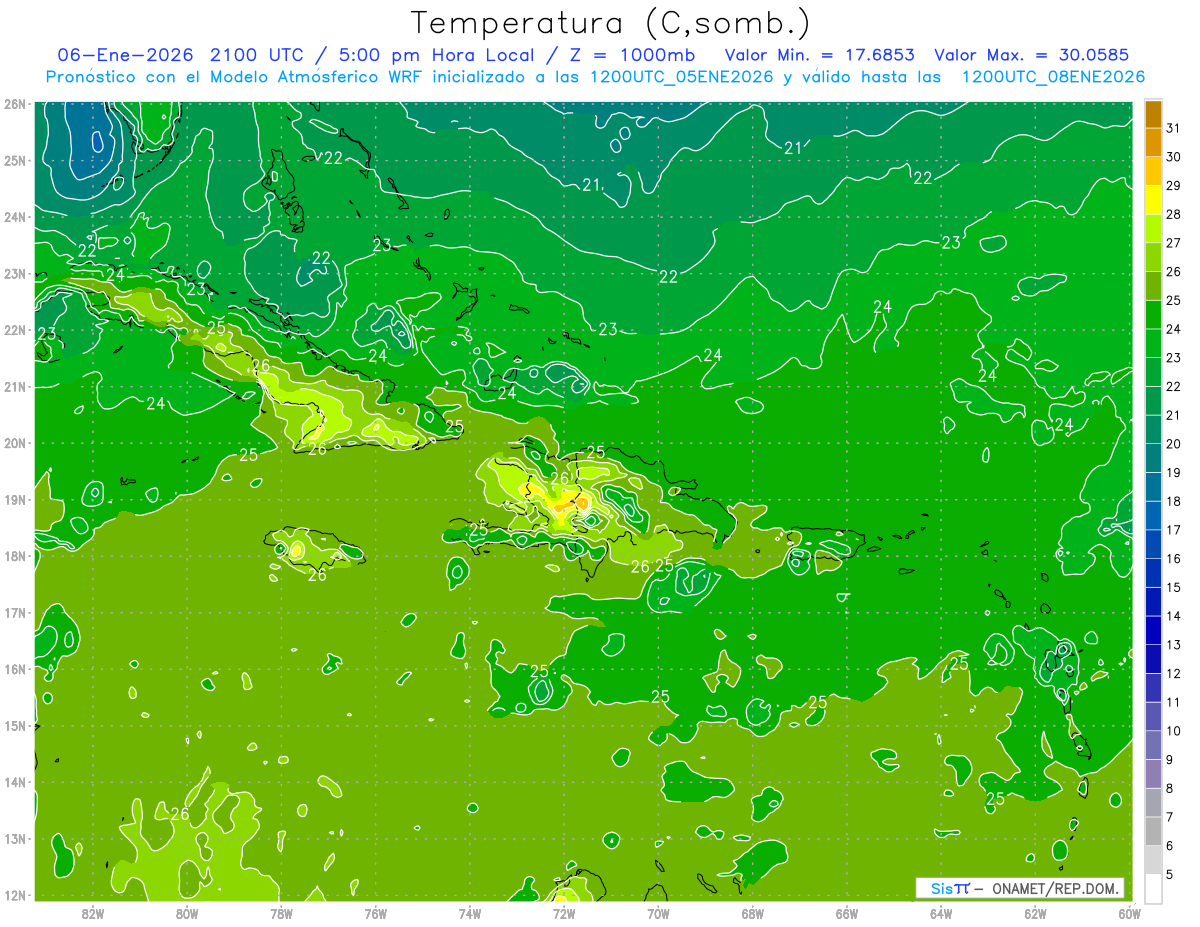Click the 76W longitude axis label

pos(375,913)
